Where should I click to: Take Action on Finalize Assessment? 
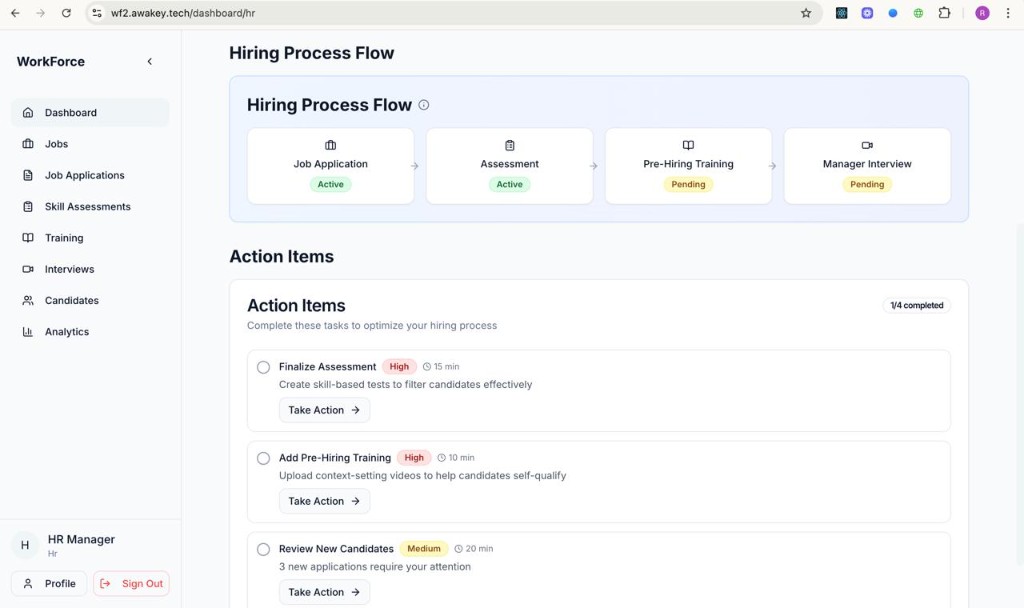click(x=325, y=410)
